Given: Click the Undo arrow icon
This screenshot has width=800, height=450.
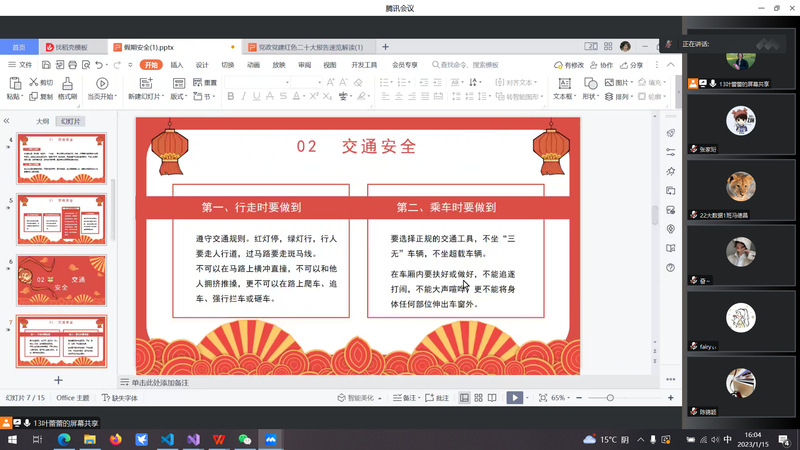Looking at the screenshot, I should coord(99,65).
